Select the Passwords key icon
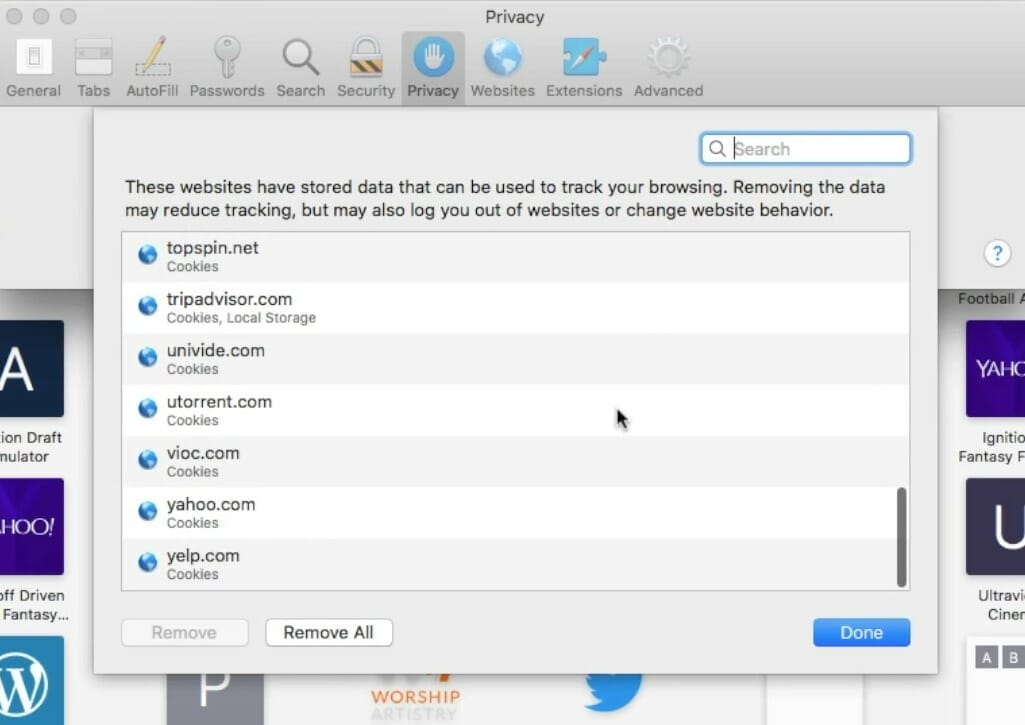 click(x=227, y=68)
